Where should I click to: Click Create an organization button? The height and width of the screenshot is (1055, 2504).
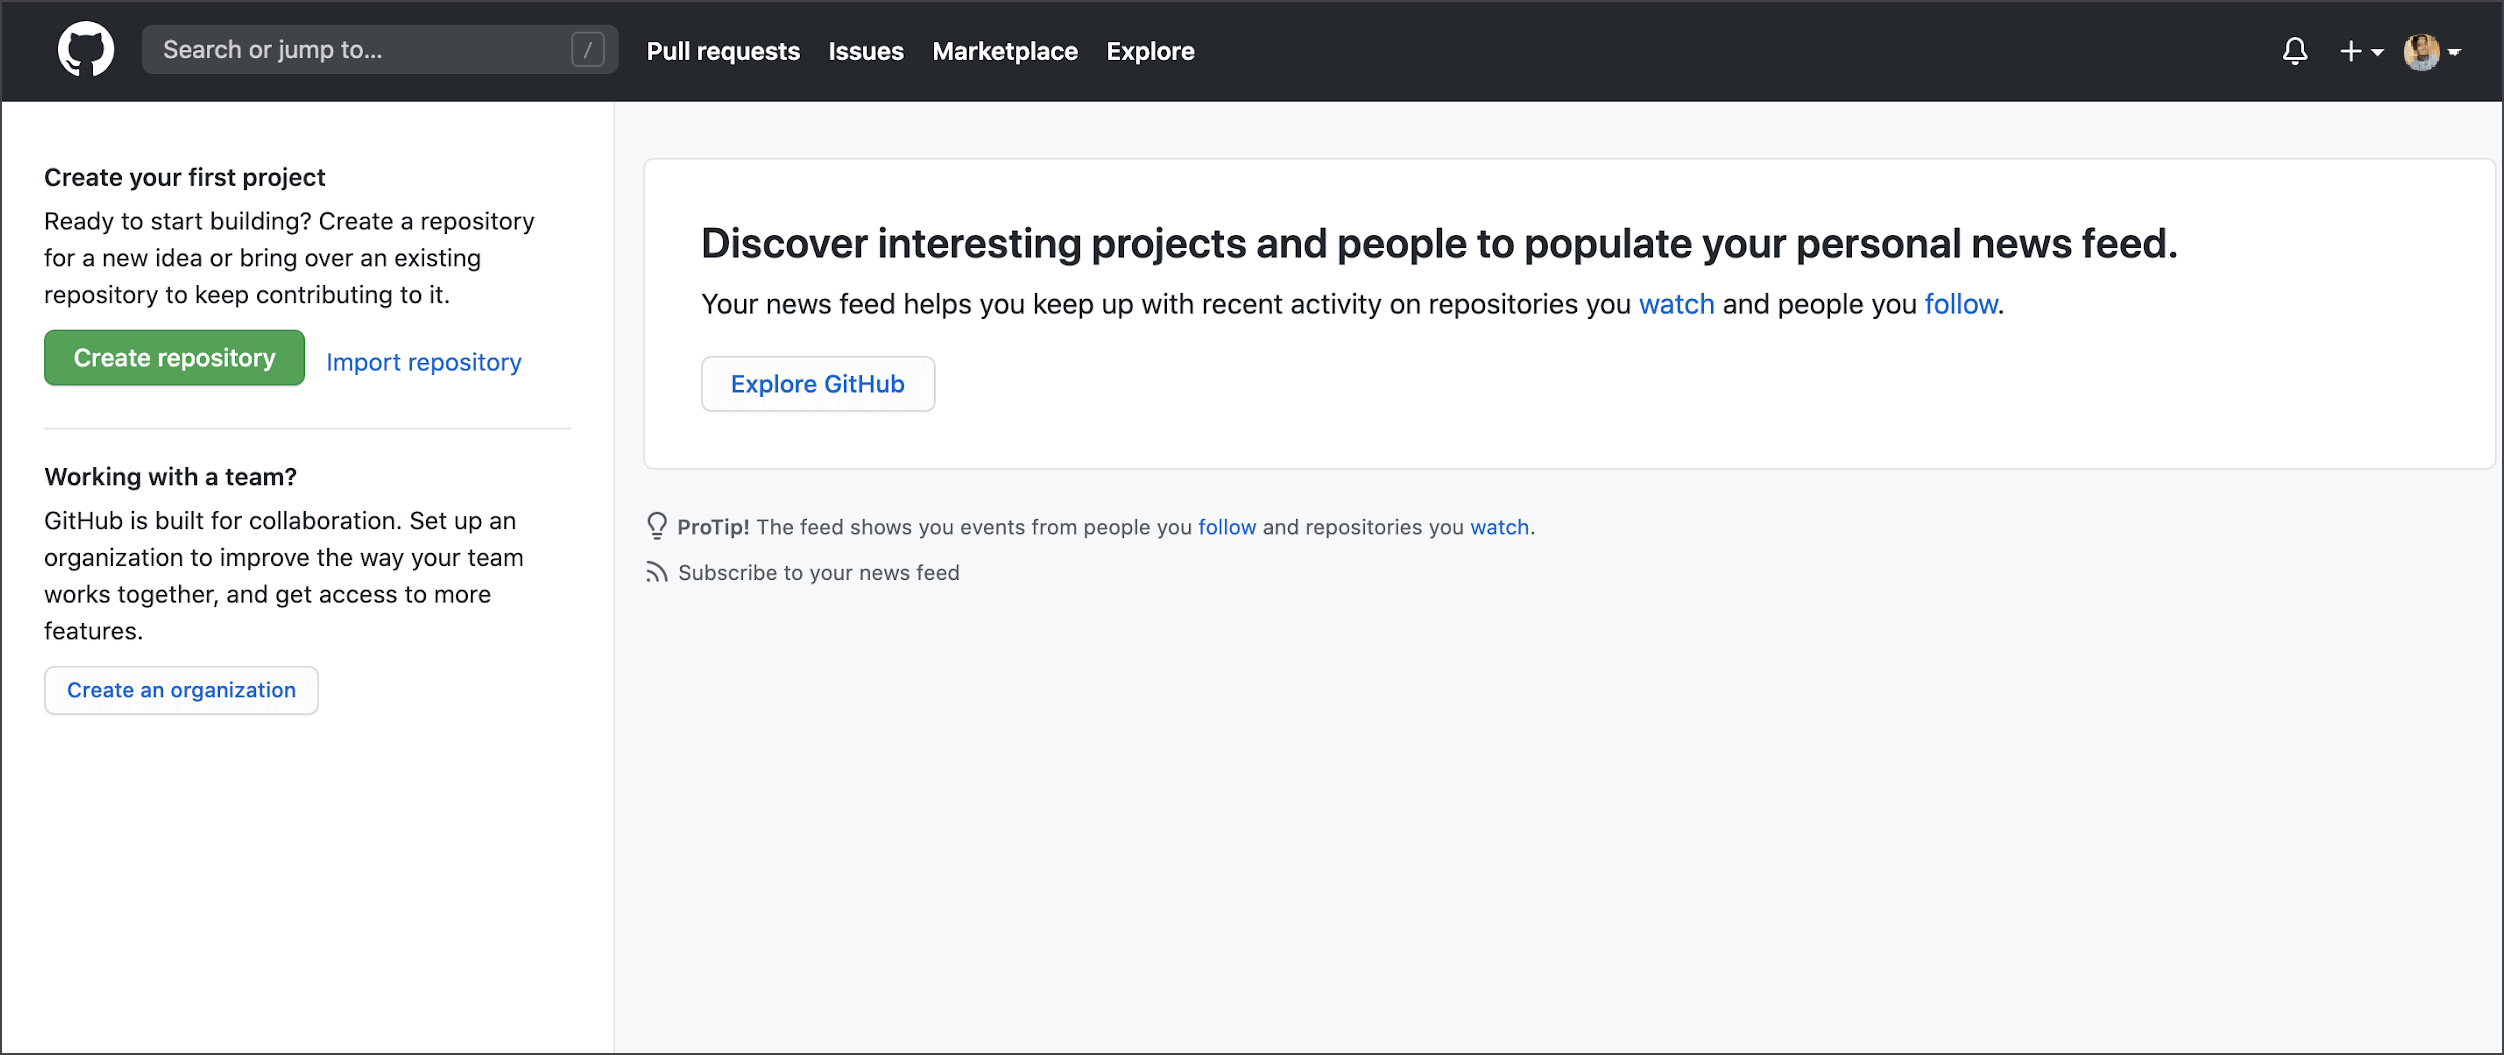tap(181, 690)
